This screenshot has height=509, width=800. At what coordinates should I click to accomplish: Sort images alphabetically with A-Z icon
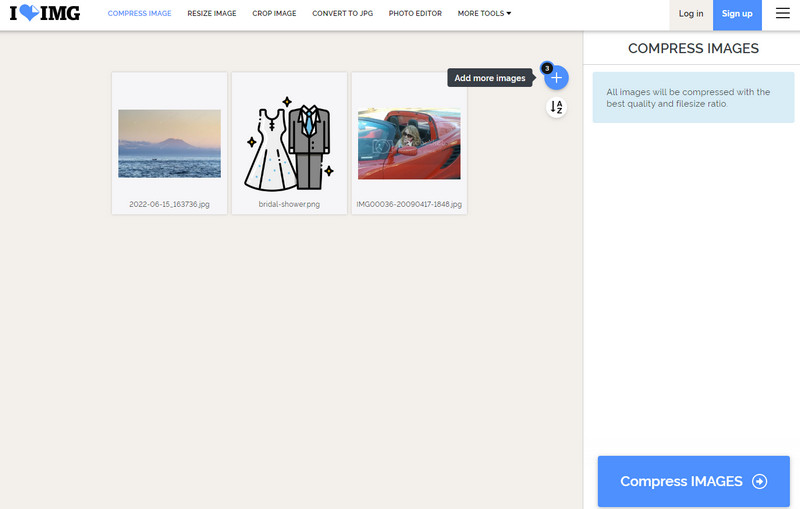tap(557, 107)
